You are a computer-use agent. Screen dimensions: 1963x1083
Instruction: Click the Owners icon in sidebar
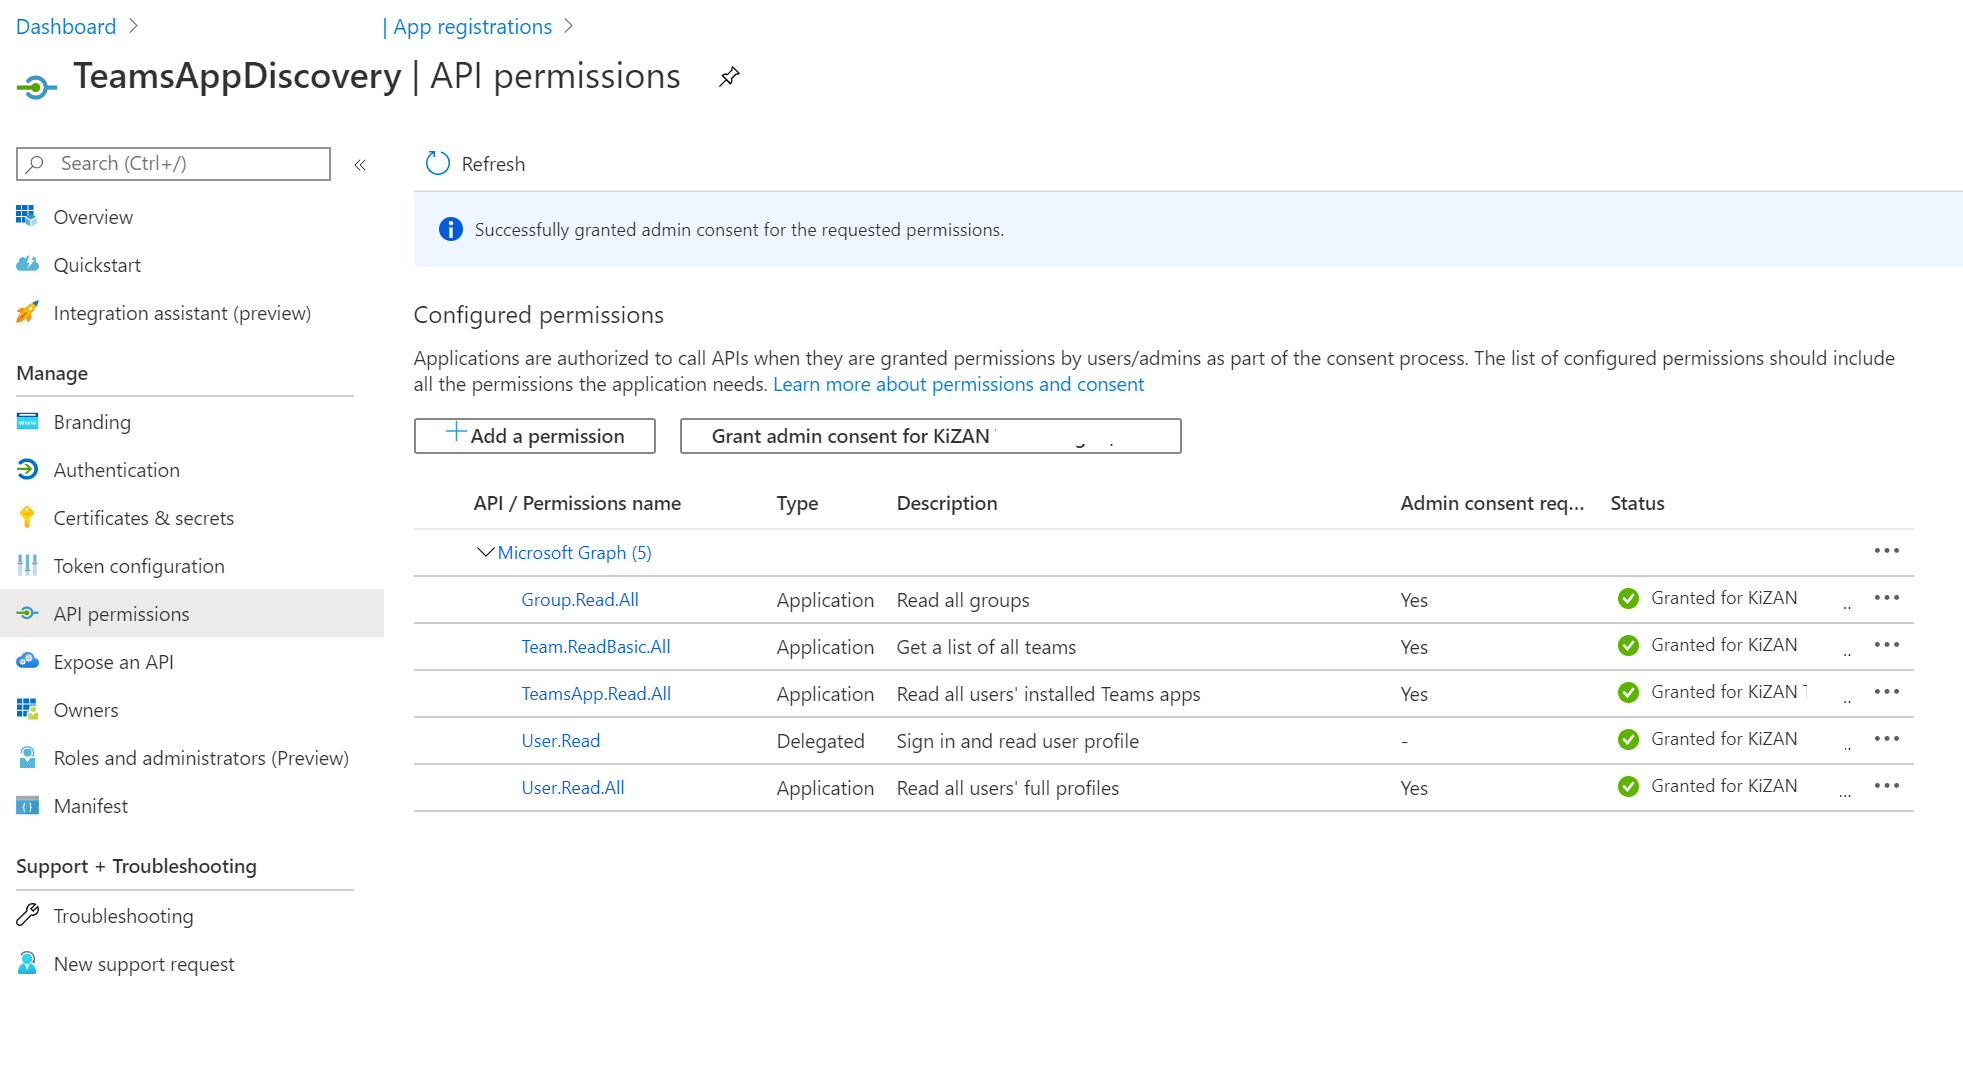coord(27,709)
